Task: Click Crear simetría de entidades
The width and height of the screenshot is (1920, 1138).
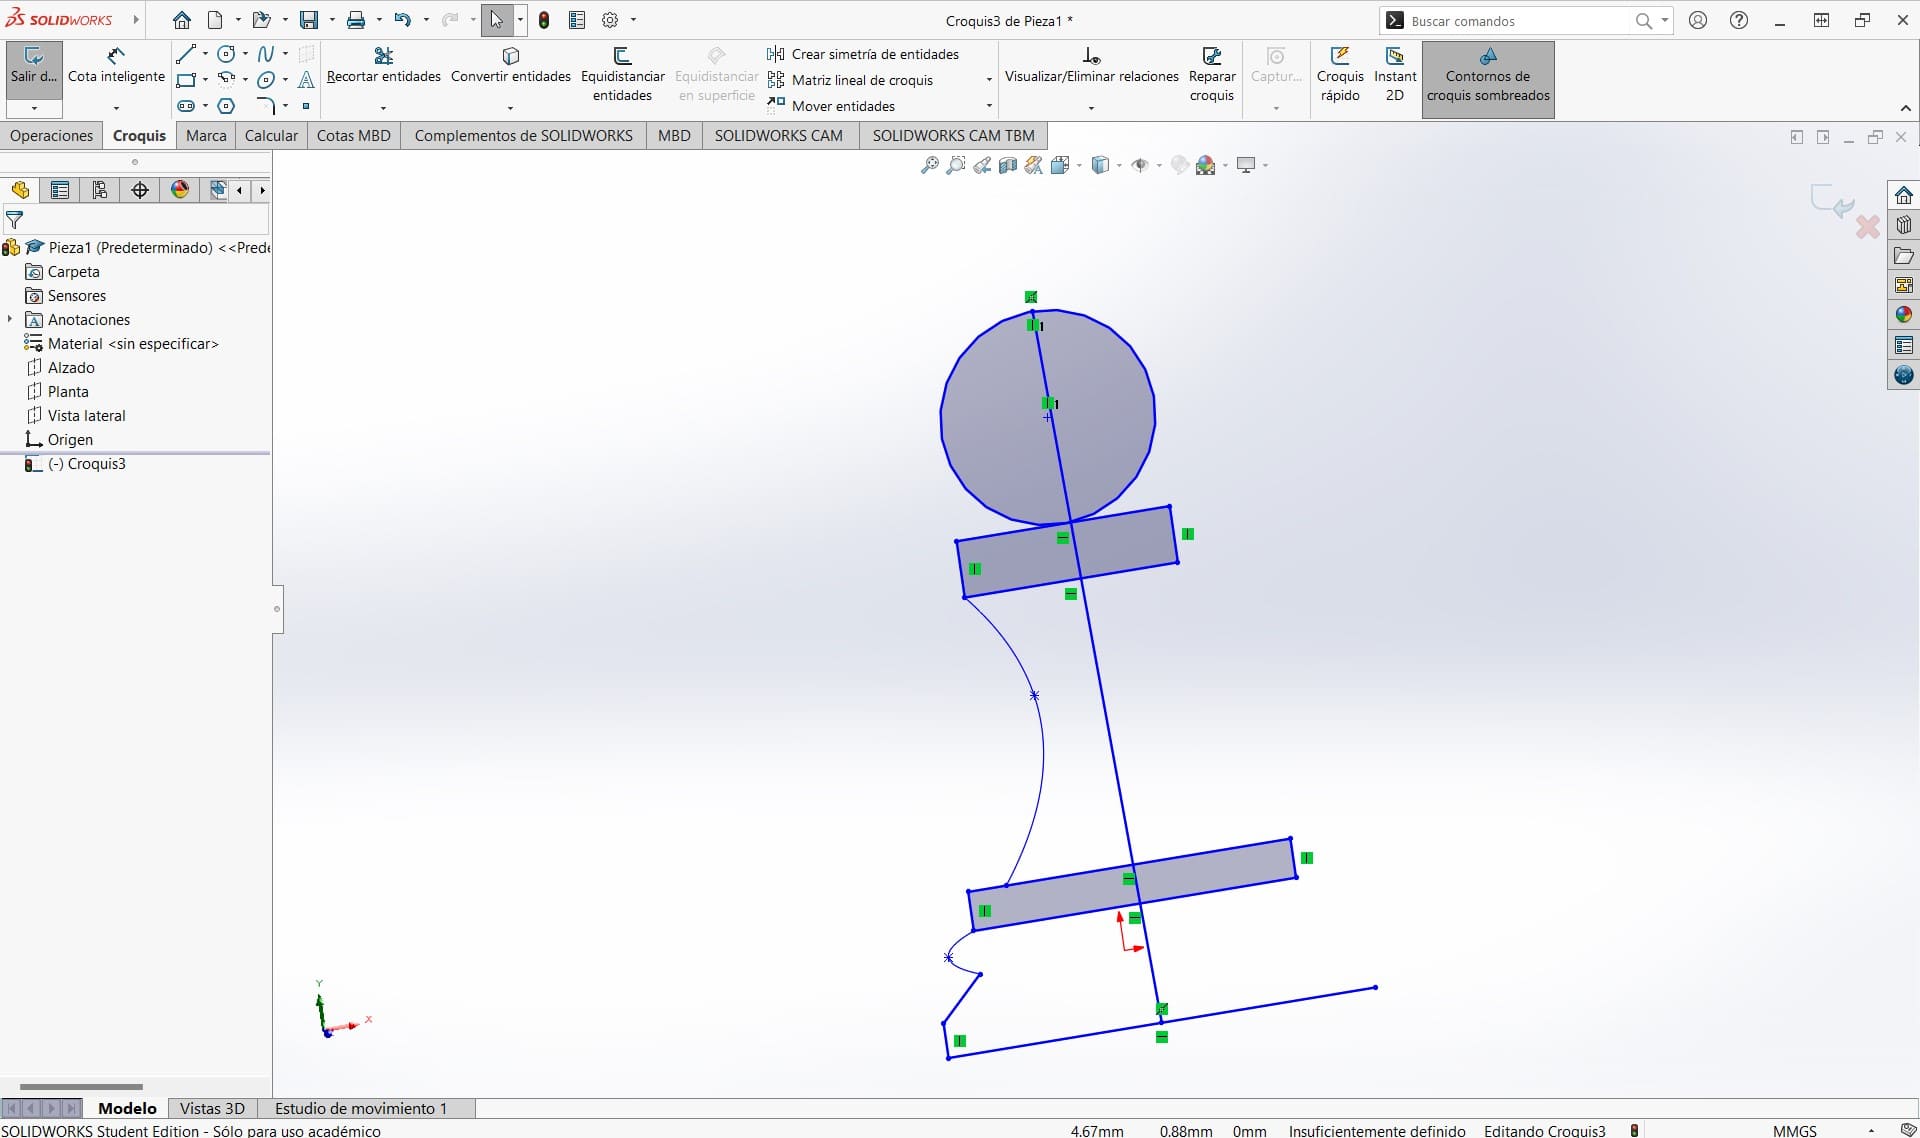Action: click(863, 54)
